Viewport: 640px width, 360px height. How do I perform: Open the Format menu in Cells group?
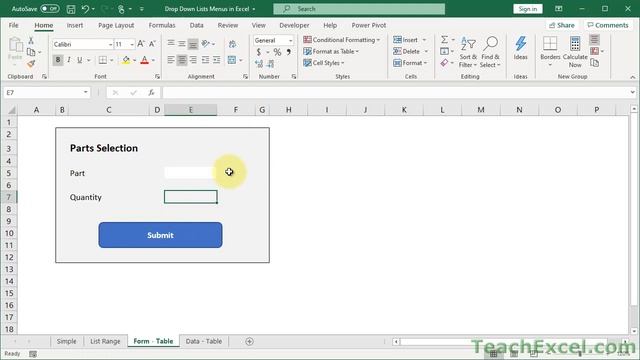pos(410,63)
